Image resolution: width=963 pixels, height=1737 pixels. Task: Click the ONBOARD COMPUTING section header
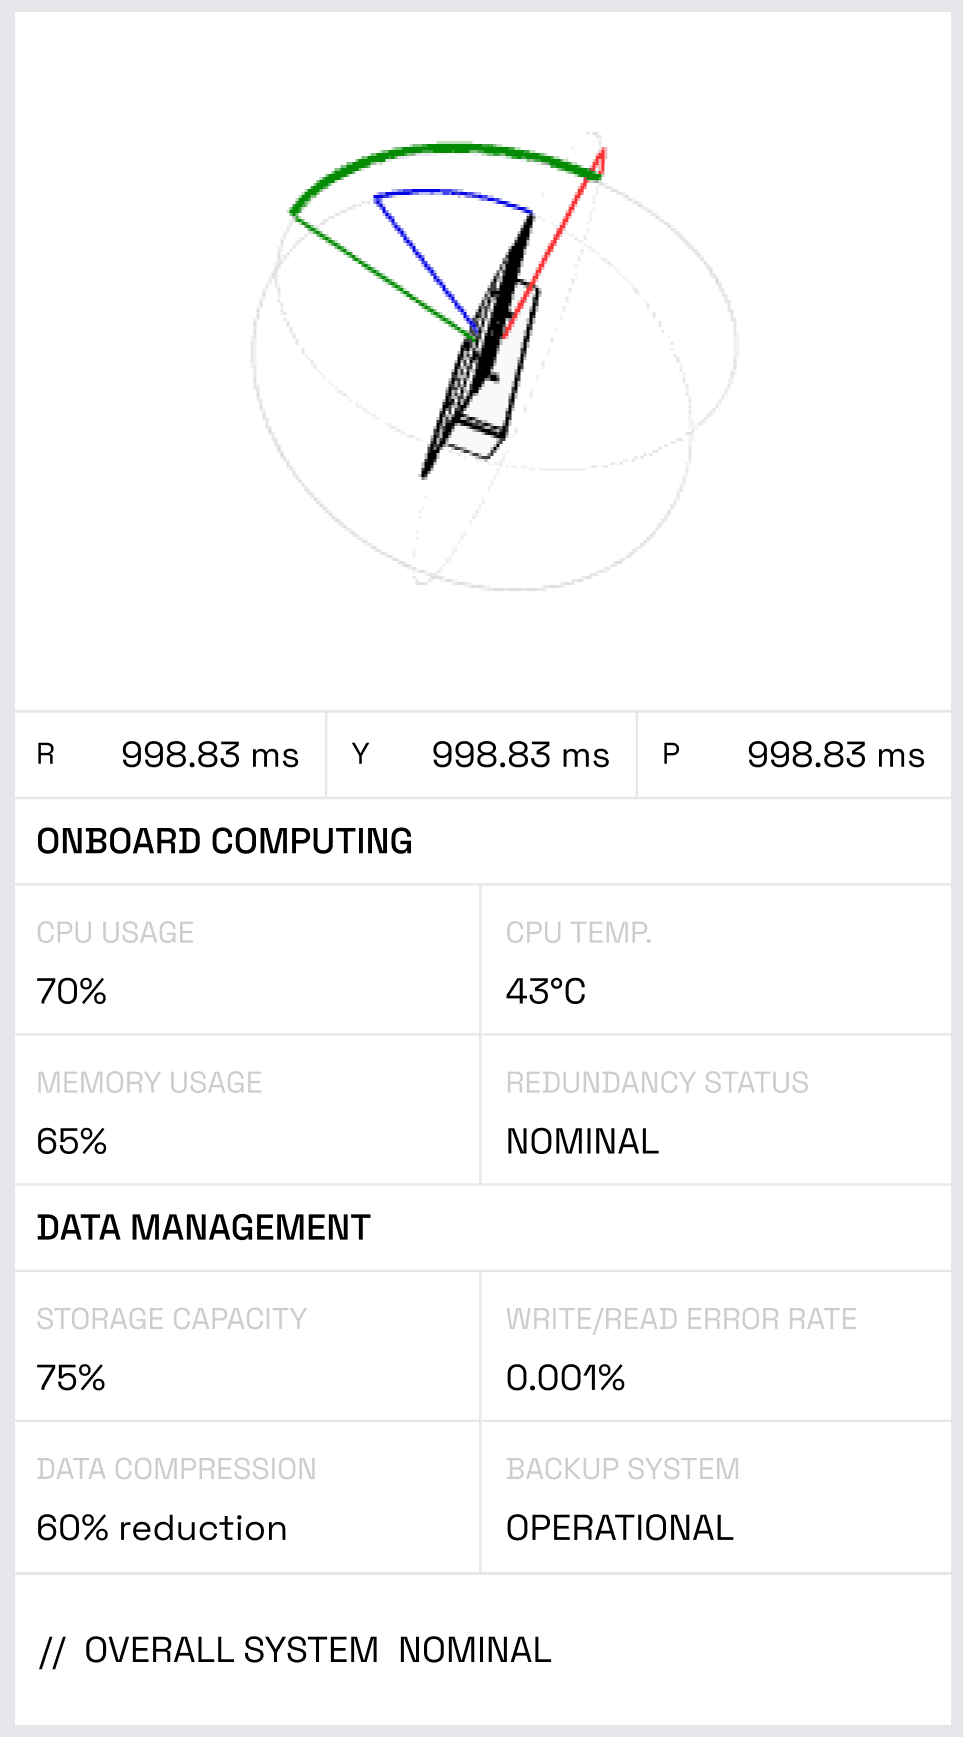[x=225, y=841]
